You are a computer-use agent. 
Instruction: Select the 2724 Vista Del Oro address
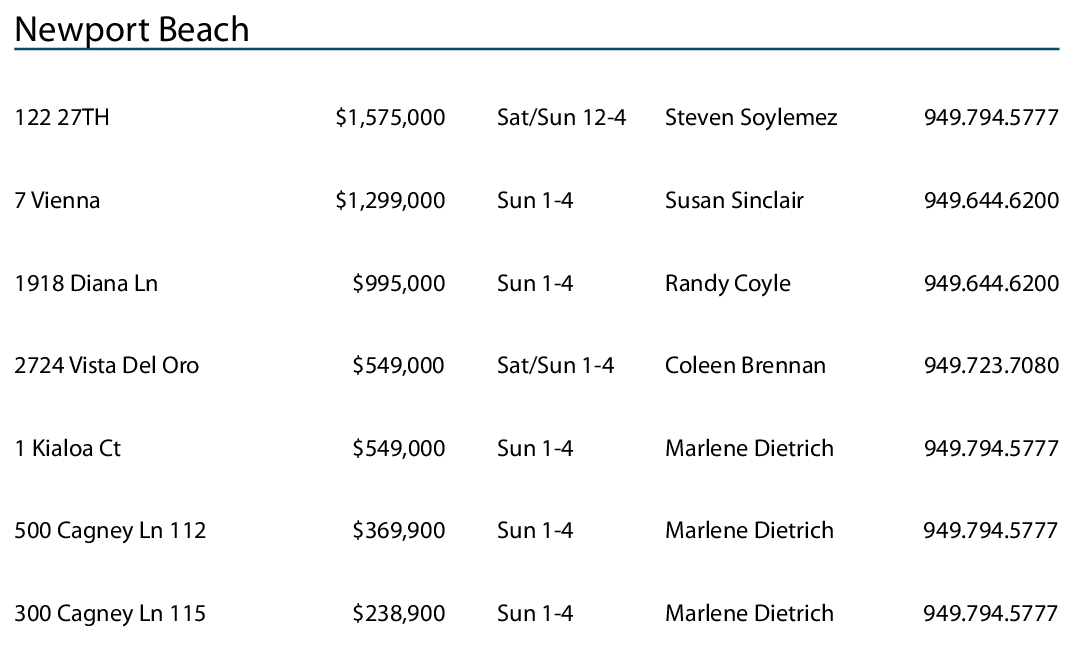pyautogui.click(x=106, y=366)
